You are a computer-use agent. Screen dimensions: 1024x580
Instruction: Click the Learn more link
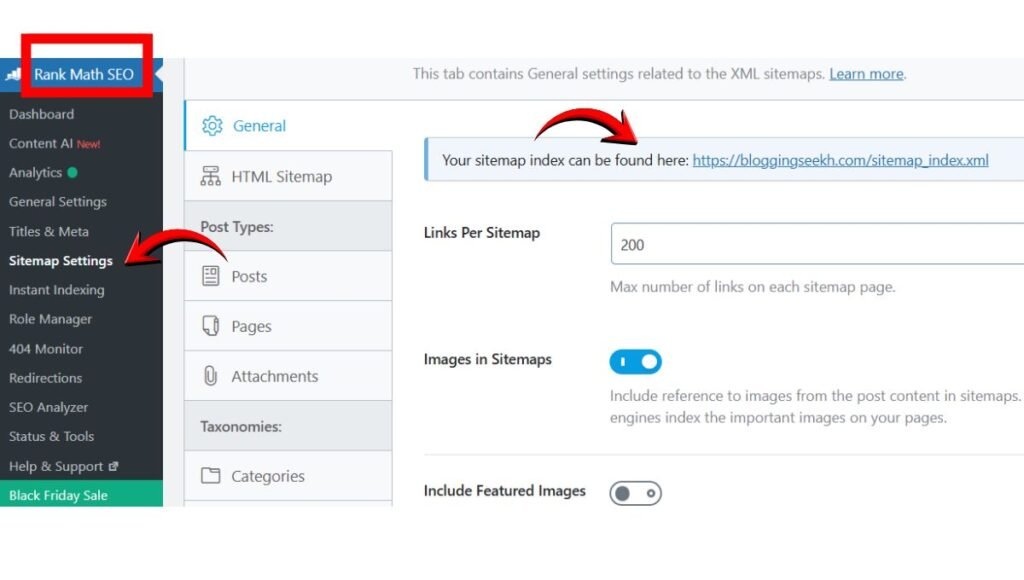point(866,74)
